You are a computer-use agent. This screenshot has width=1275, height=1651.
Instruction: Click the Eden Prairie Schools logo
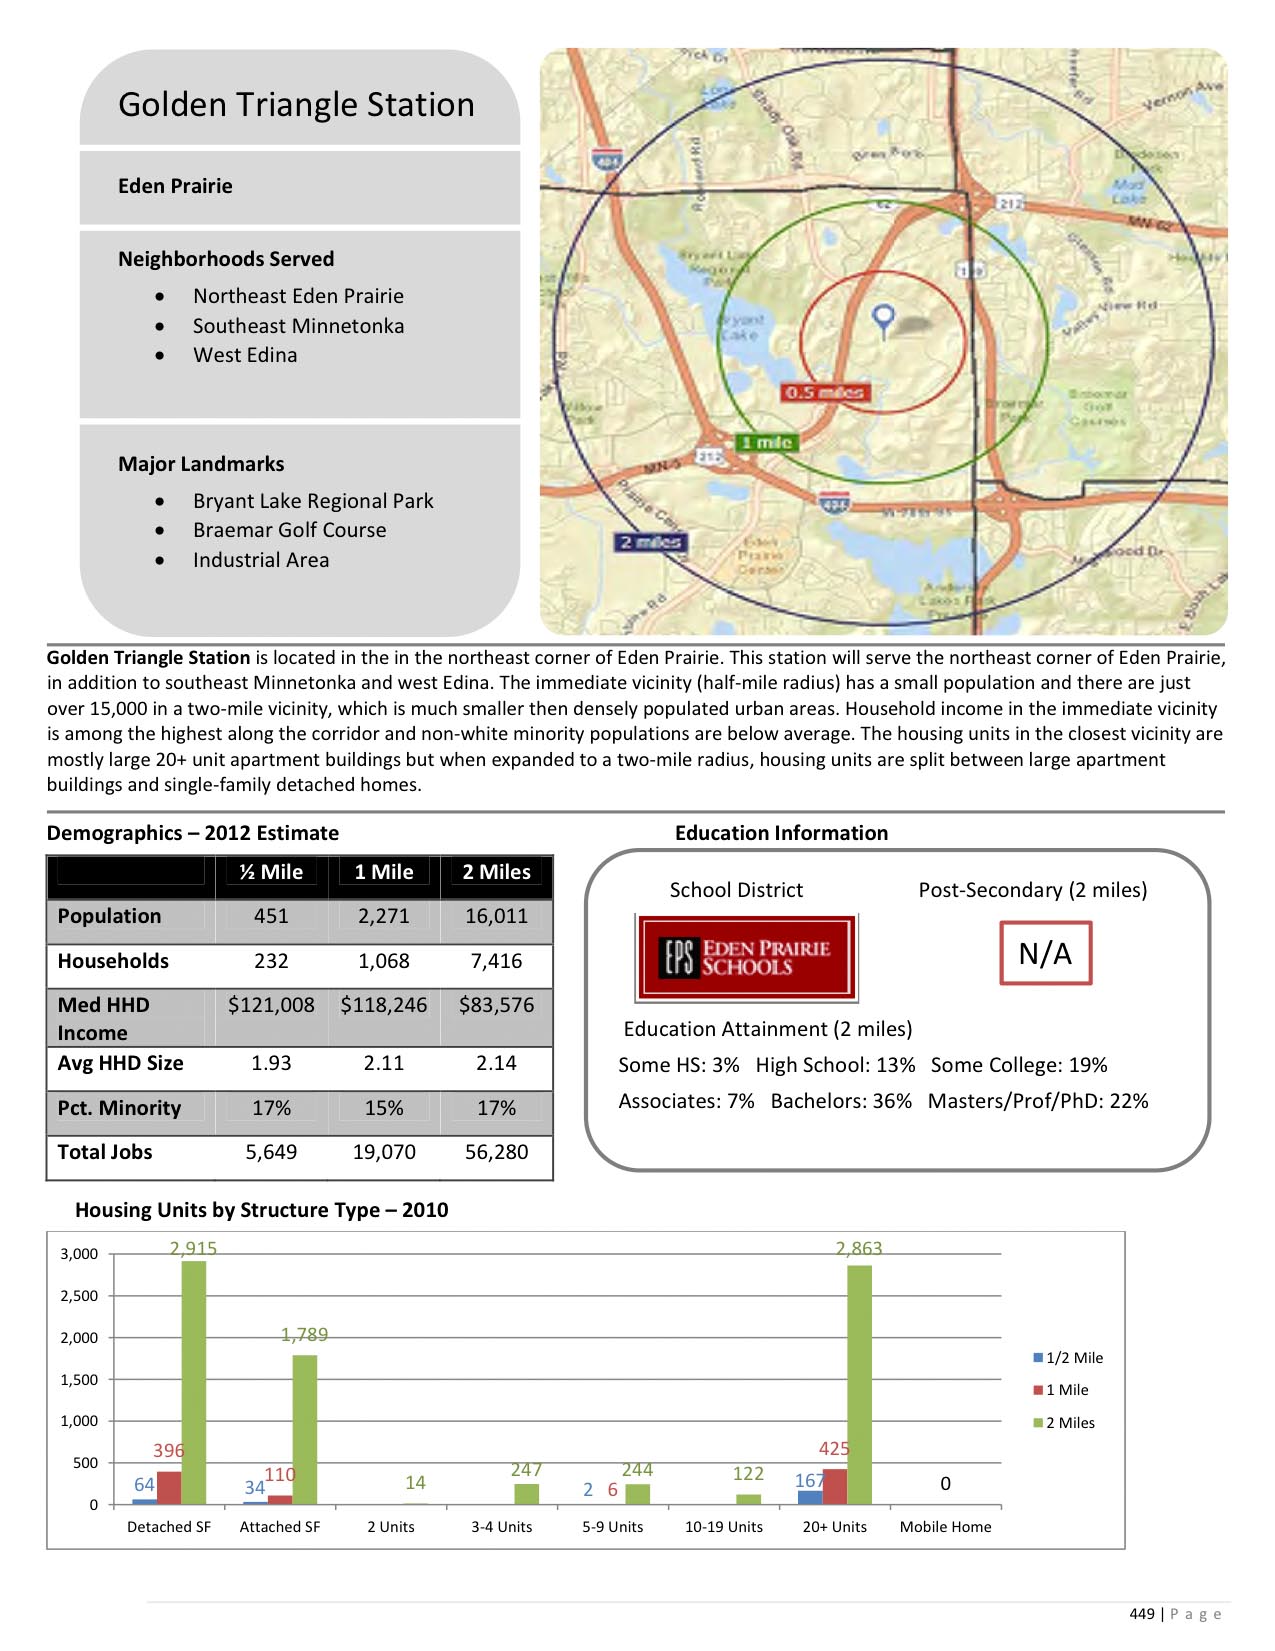click(x=747, y=958)
